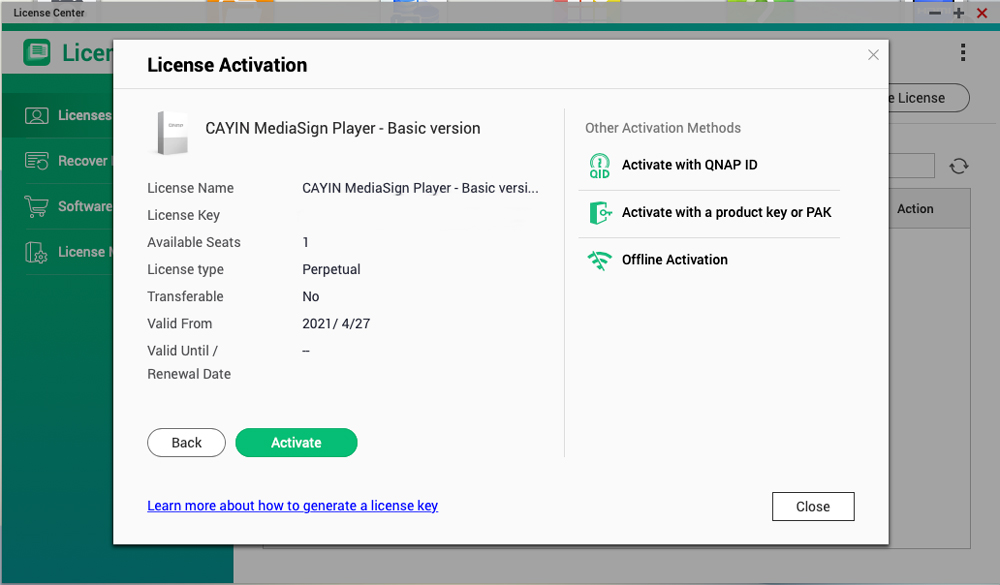Open the Licenses tab in sidebar

[x=59, y=115]
